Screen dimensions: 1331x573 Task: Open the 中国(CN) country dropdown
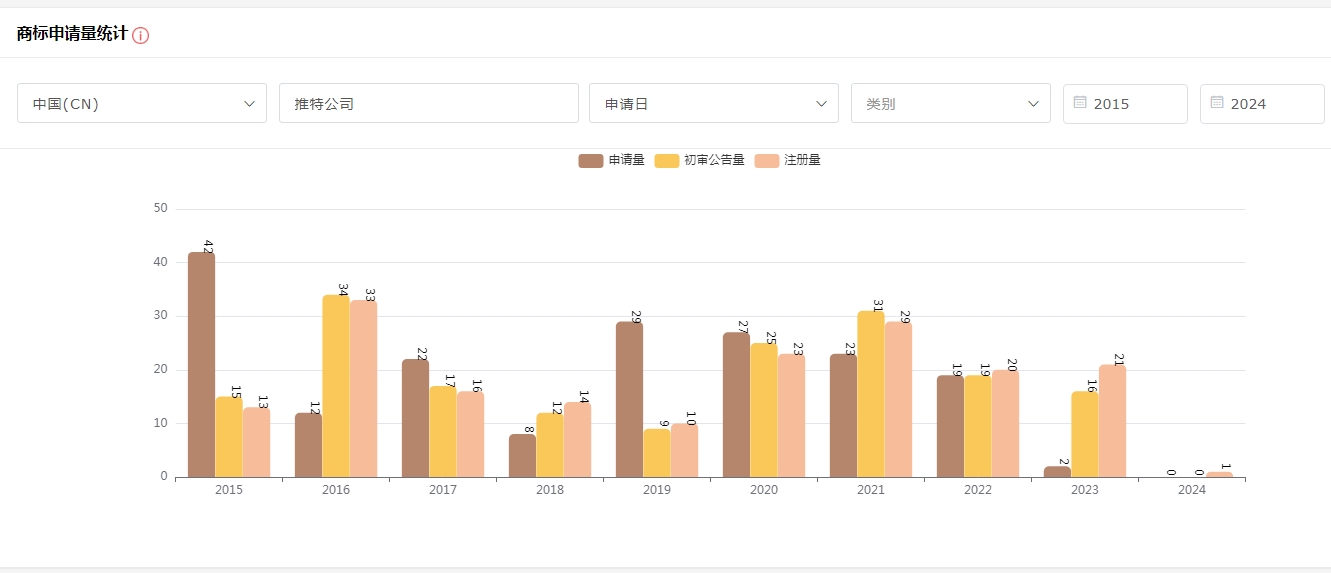tap(142, 103)
